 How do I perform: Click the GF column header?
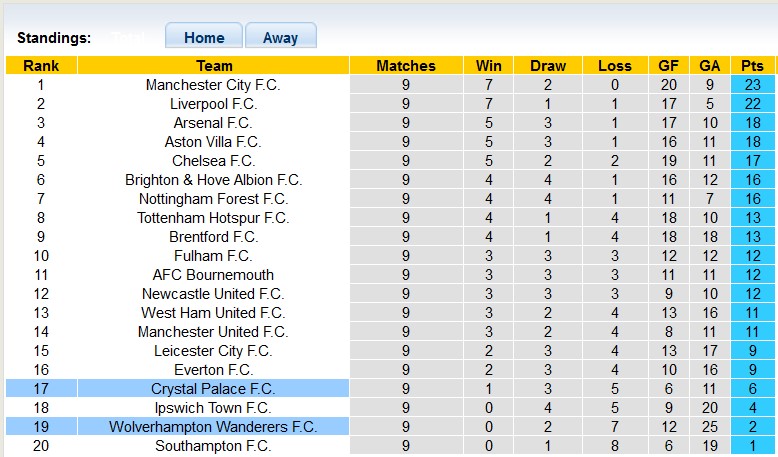(668, 66)
